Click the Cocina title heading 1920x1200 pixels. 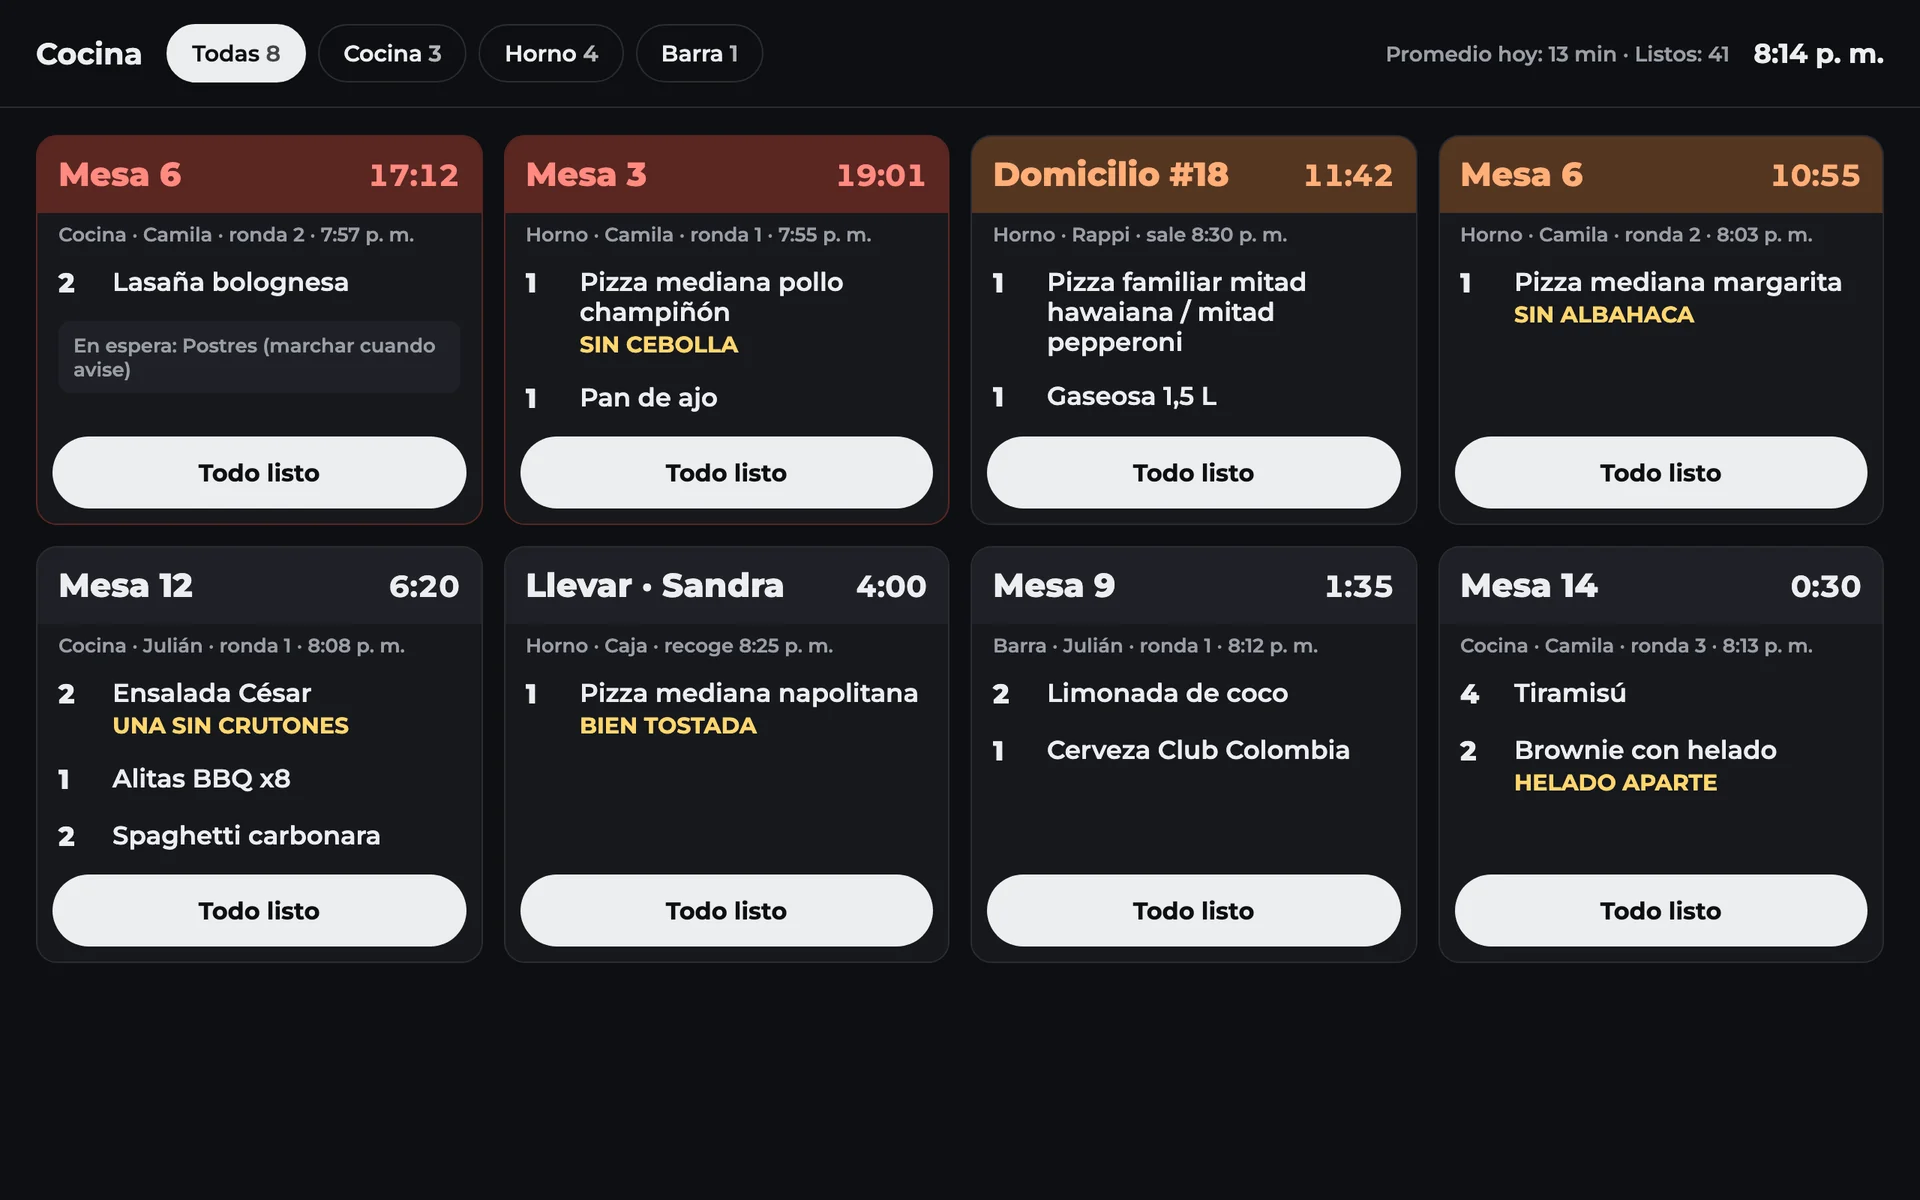pos(89,54)
